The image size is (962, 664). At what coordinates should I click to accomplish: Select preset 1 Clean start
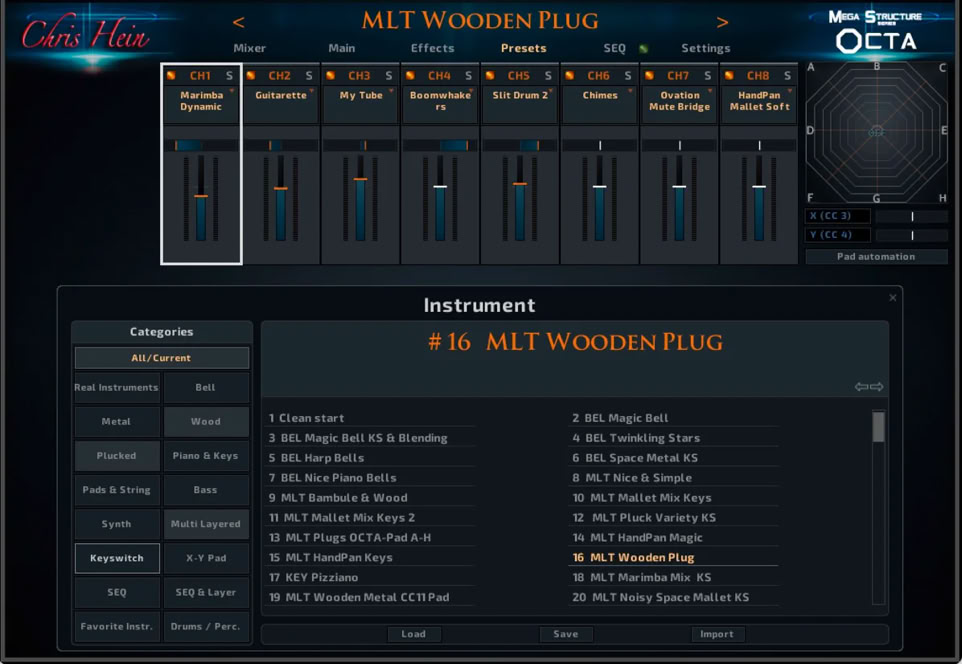[x=371, y=418]
